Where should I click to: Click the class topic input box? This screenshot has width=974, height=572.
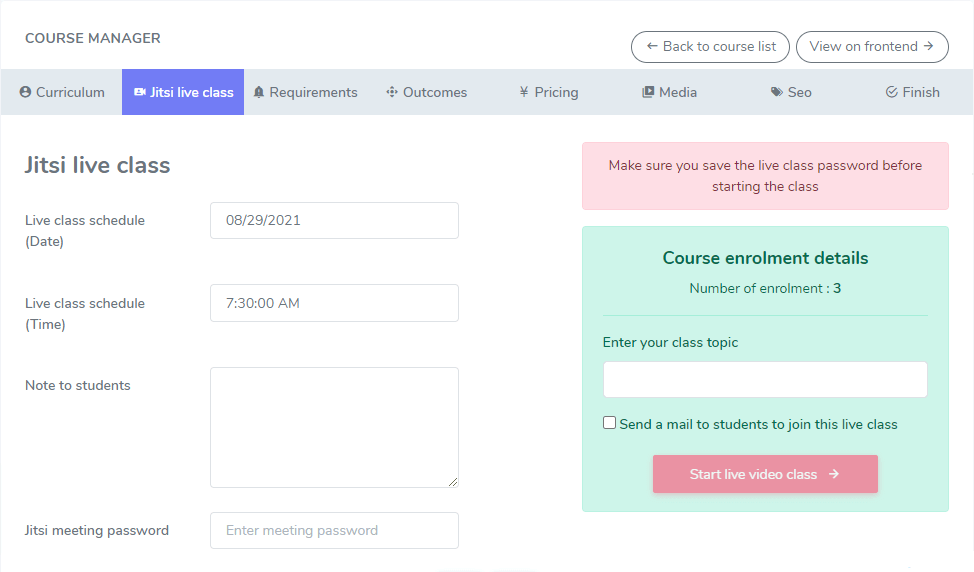(x=765, y=380)
